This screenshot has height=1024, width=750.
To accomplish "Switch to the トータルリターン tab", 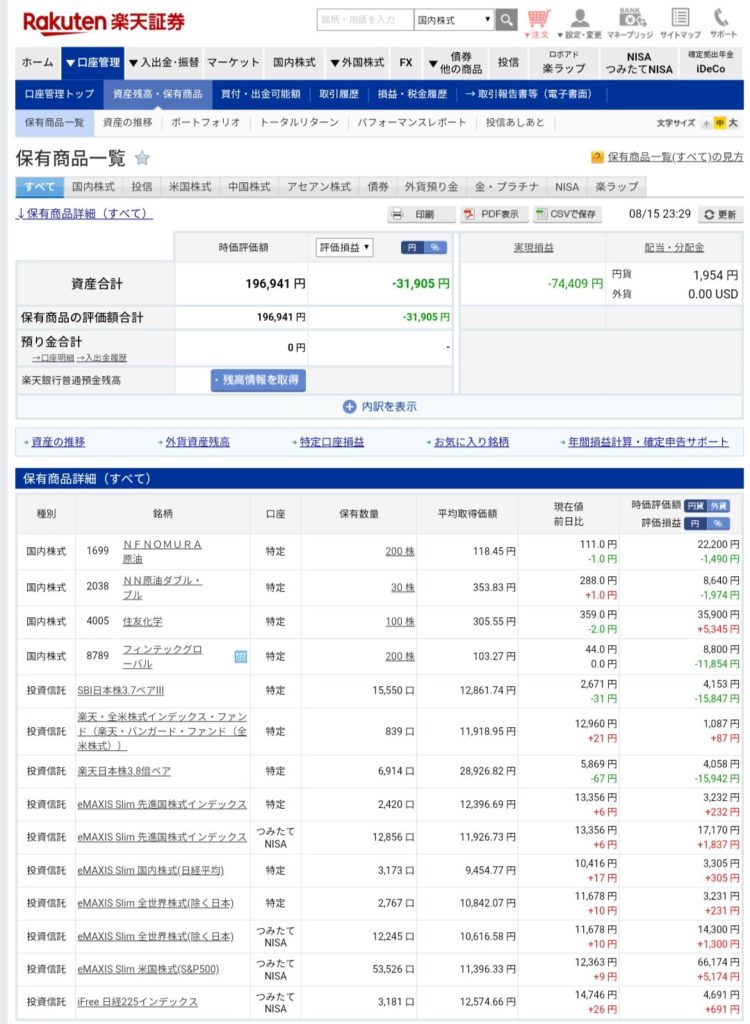I will (299, 122).
